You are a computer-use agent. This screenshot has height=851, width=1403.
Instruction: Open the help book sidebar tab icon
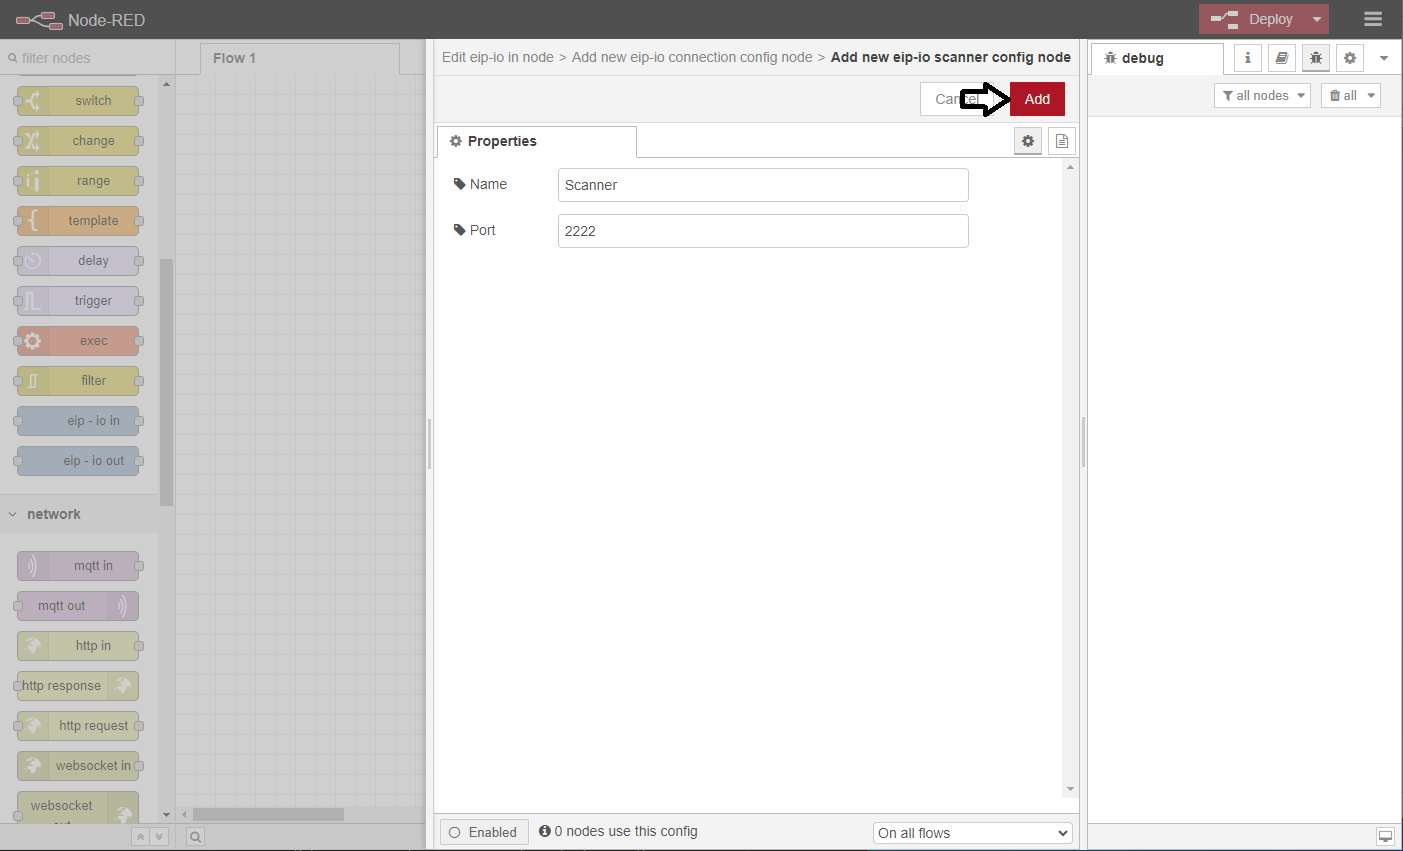(1281, 58)
